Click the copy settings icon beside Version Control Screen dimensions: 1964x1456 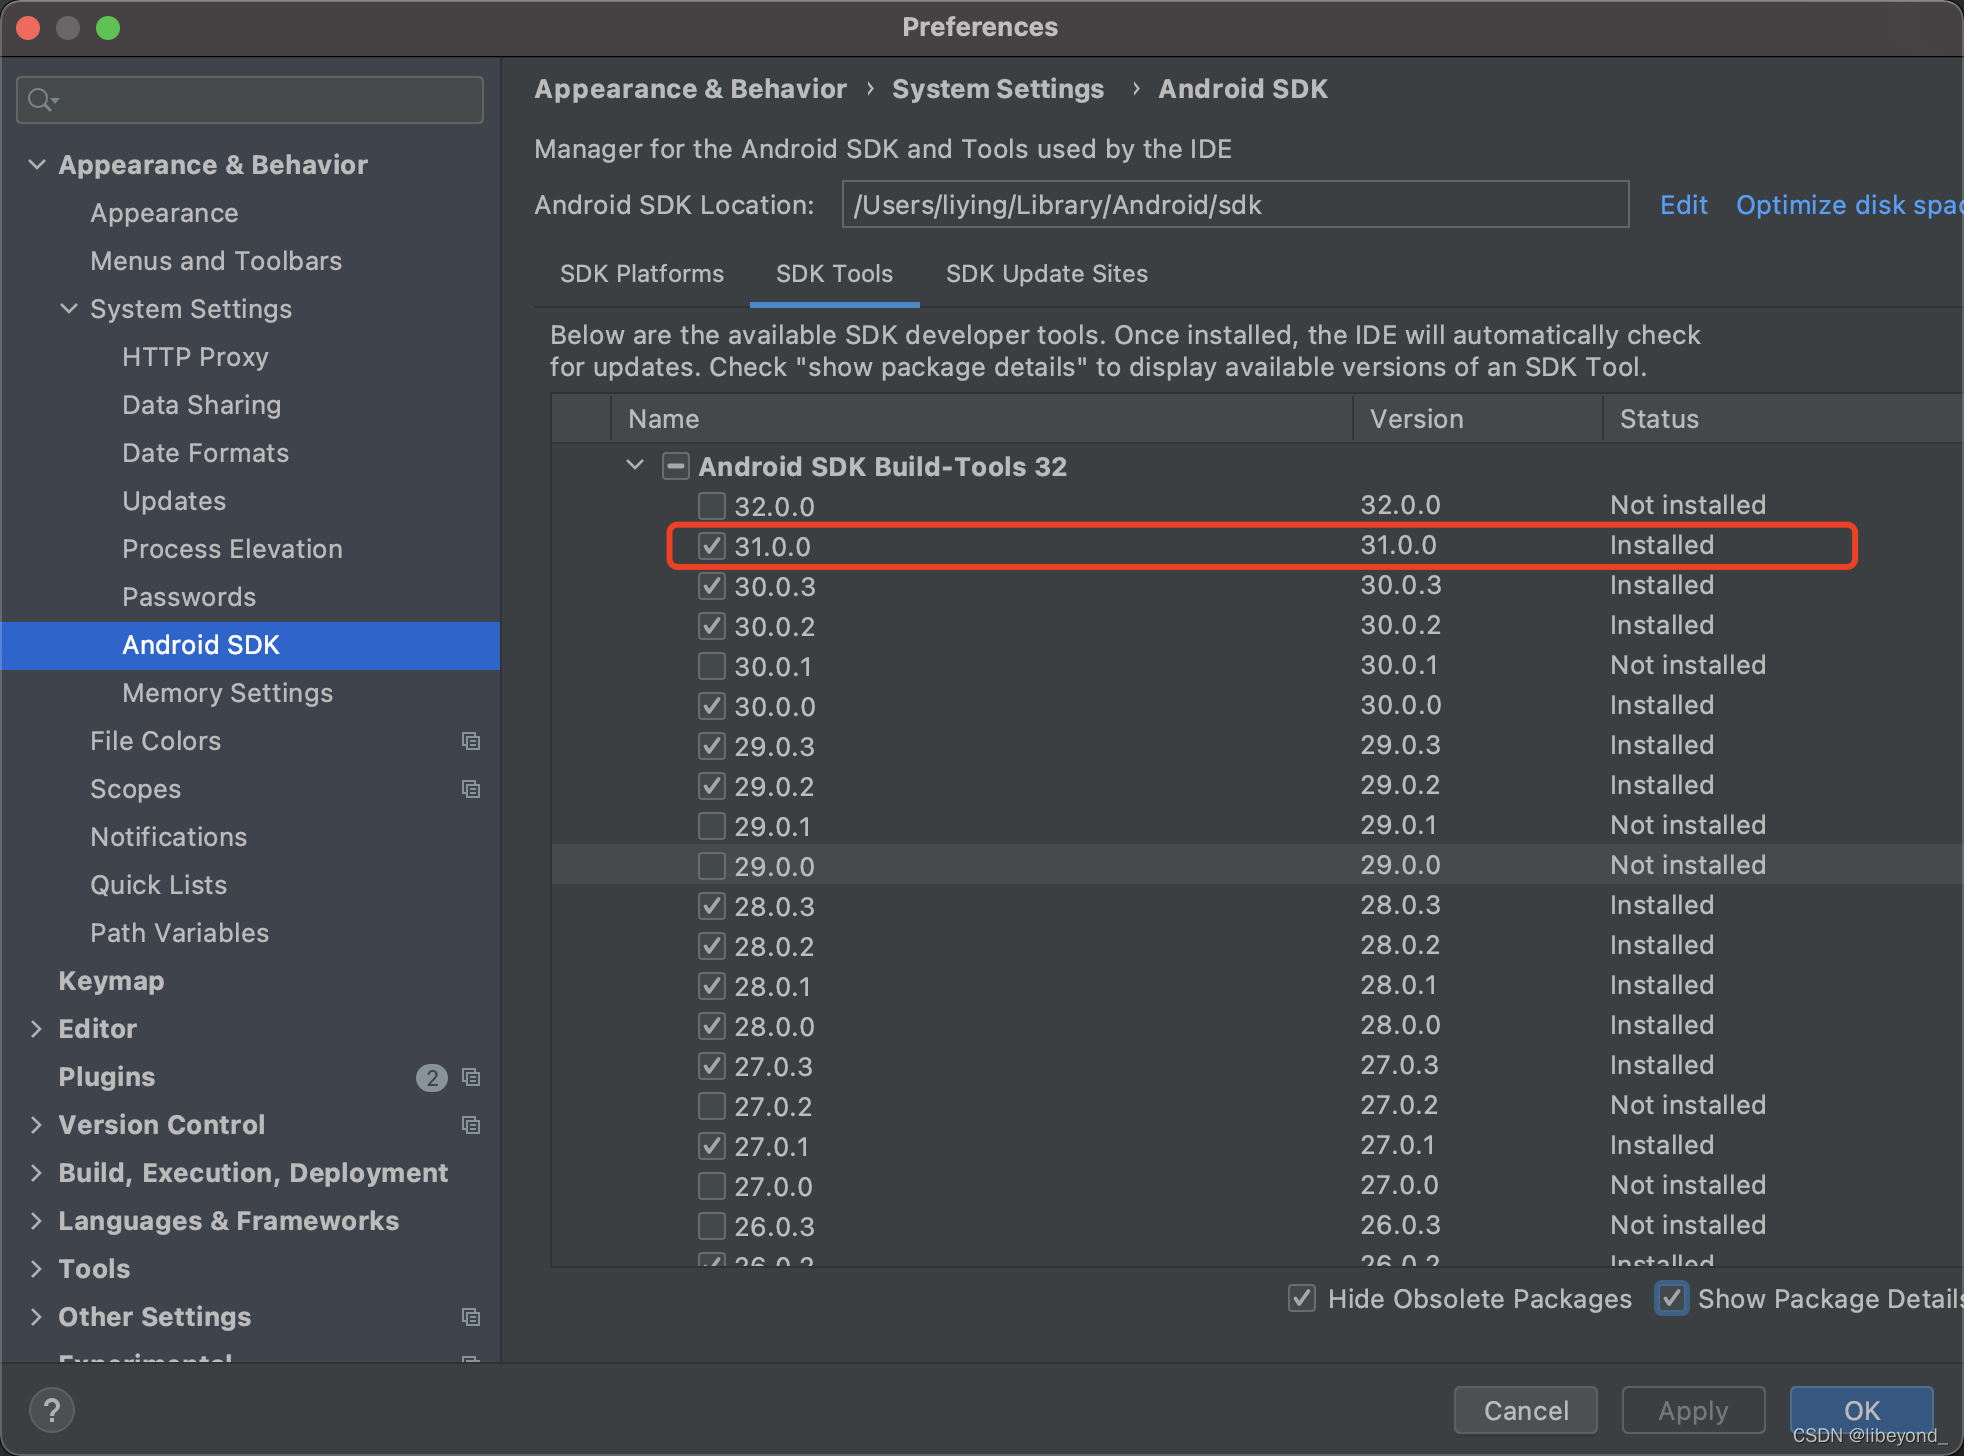[471, 1125]
